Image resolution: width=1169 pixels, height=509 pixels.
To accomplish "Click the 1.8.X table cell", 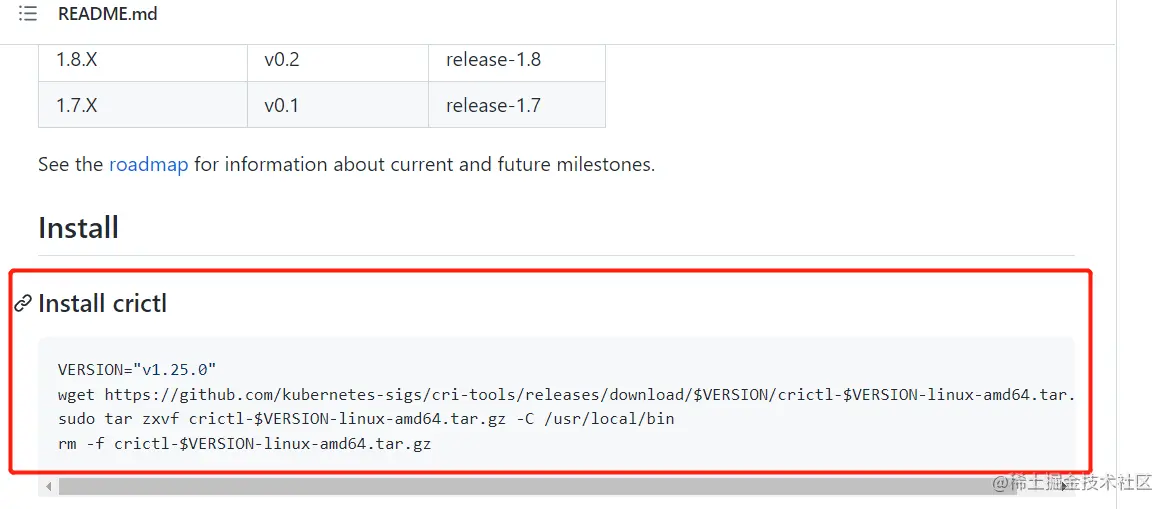I will point(143,60).
